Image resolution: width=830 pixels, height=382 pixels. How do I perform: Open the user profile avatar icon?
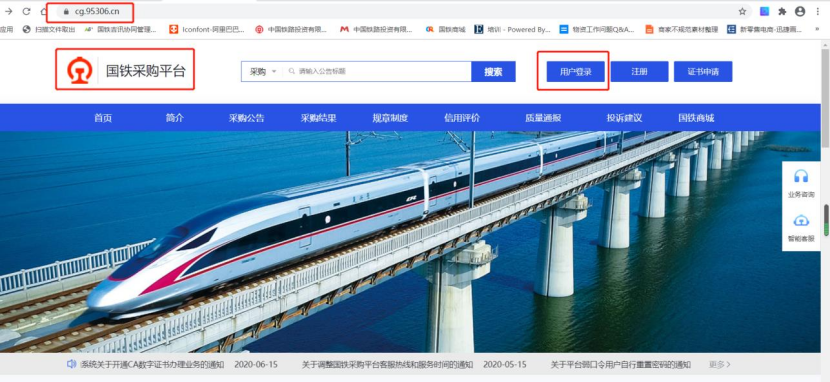click(x=800, y=12)
